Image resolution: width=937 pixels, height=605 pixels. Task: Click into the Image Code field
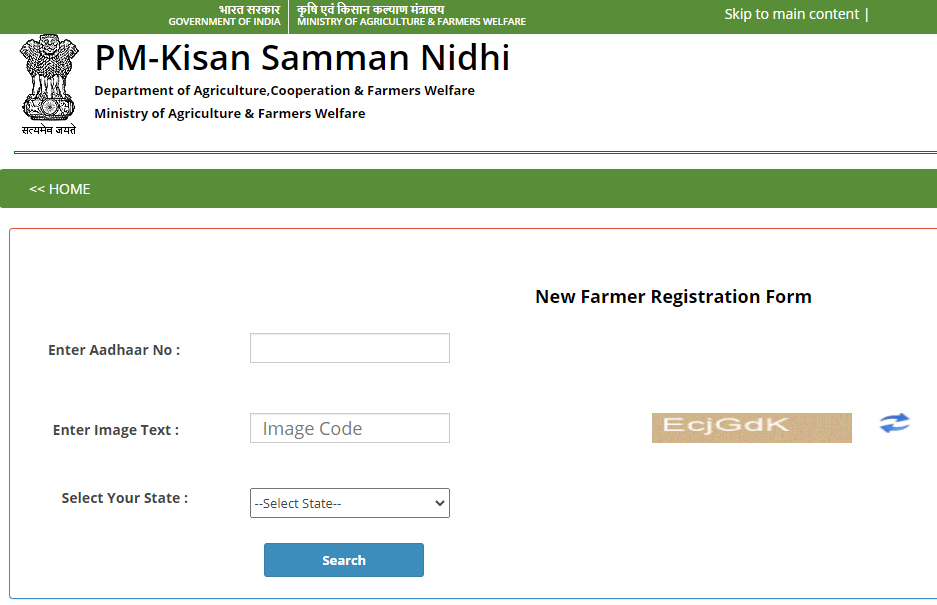[349, 428]
